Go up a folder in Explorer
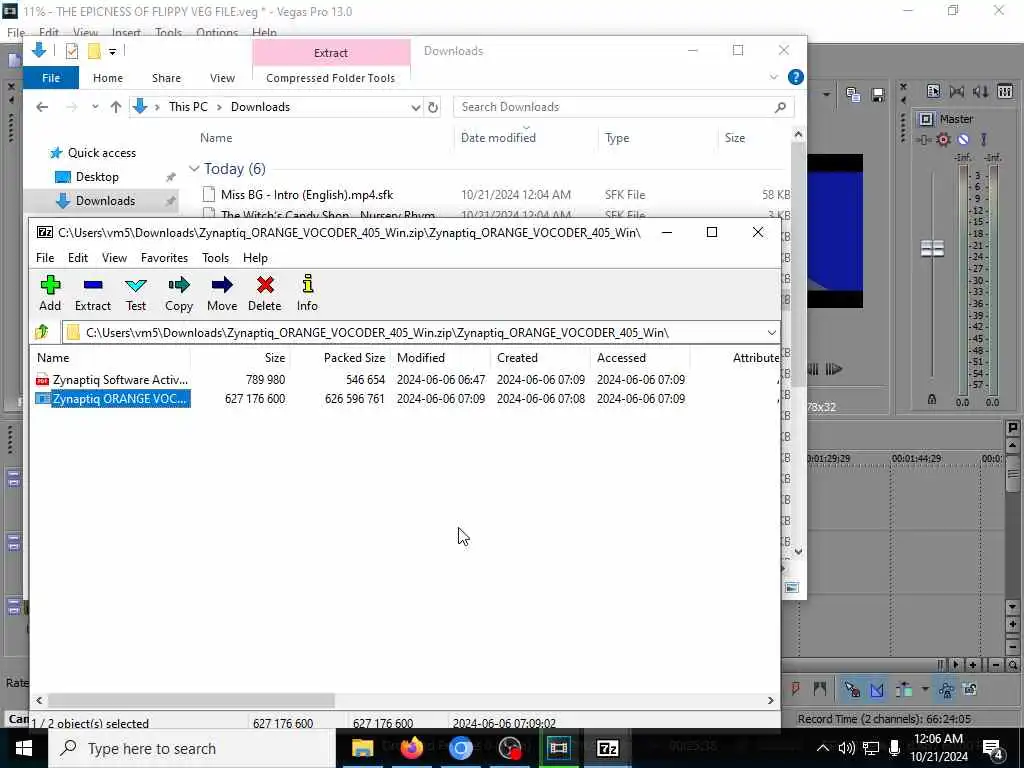The image size is (1024, 768). click(116, 107)
